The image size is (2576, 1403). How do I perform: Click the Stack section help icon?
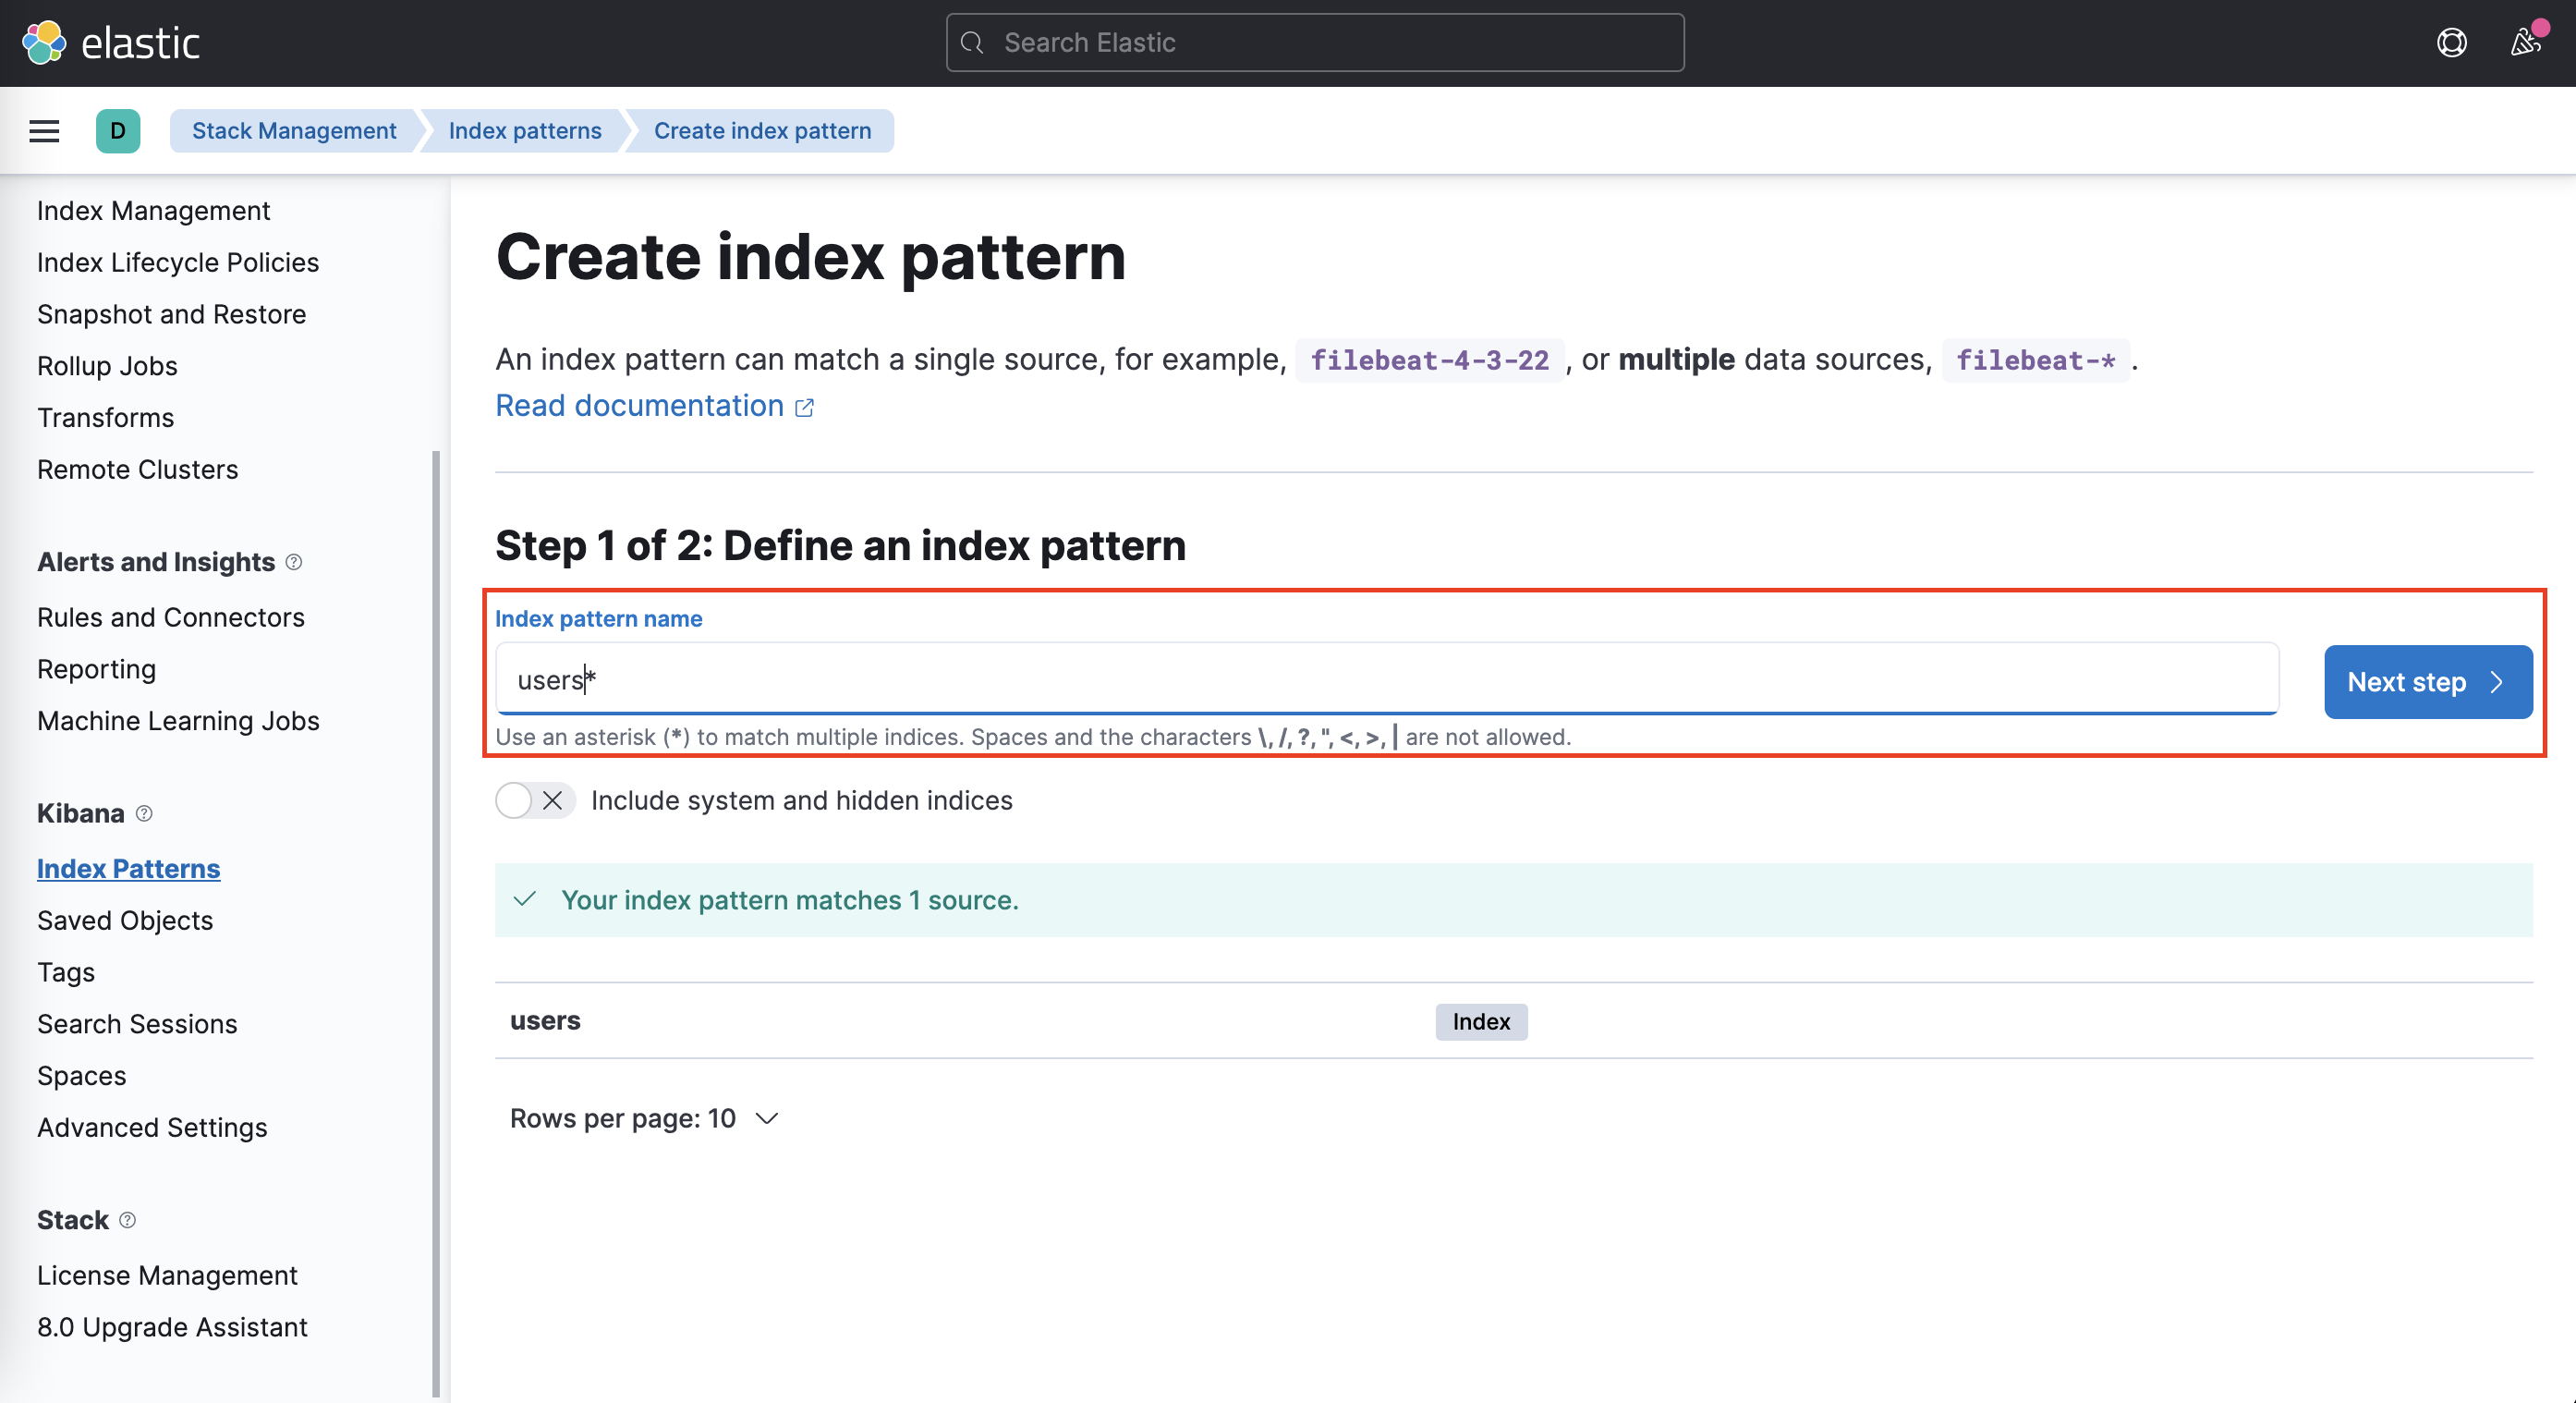click(x=127, y=1220)
